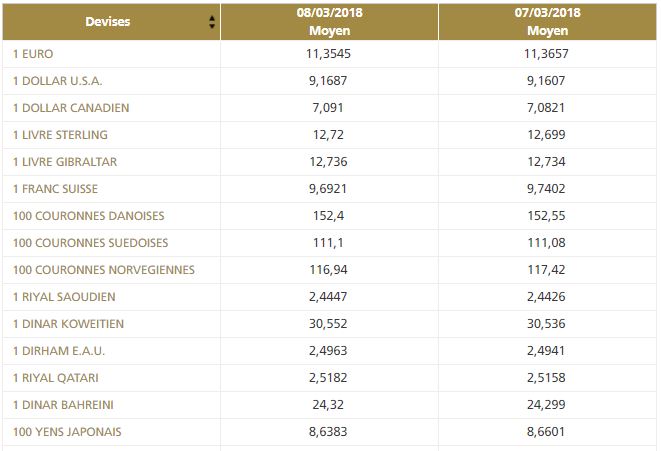The width and height of the screenshot is (661, 451).
Task: Choose the 1 RIYAL SAOUDIEN row
Action: (64, 297)
